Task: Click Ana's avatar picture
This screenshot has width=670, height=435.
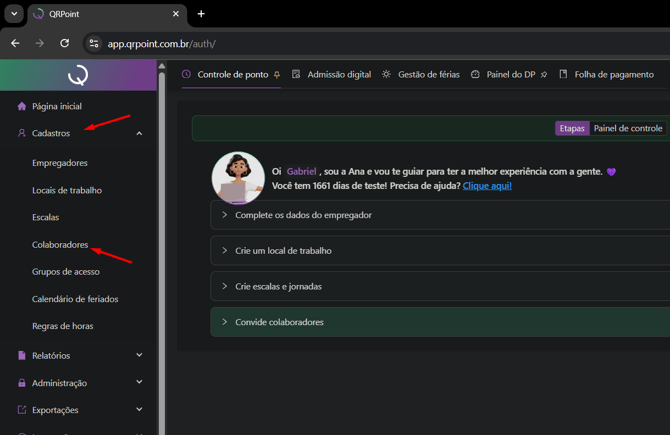Action: 238,178
